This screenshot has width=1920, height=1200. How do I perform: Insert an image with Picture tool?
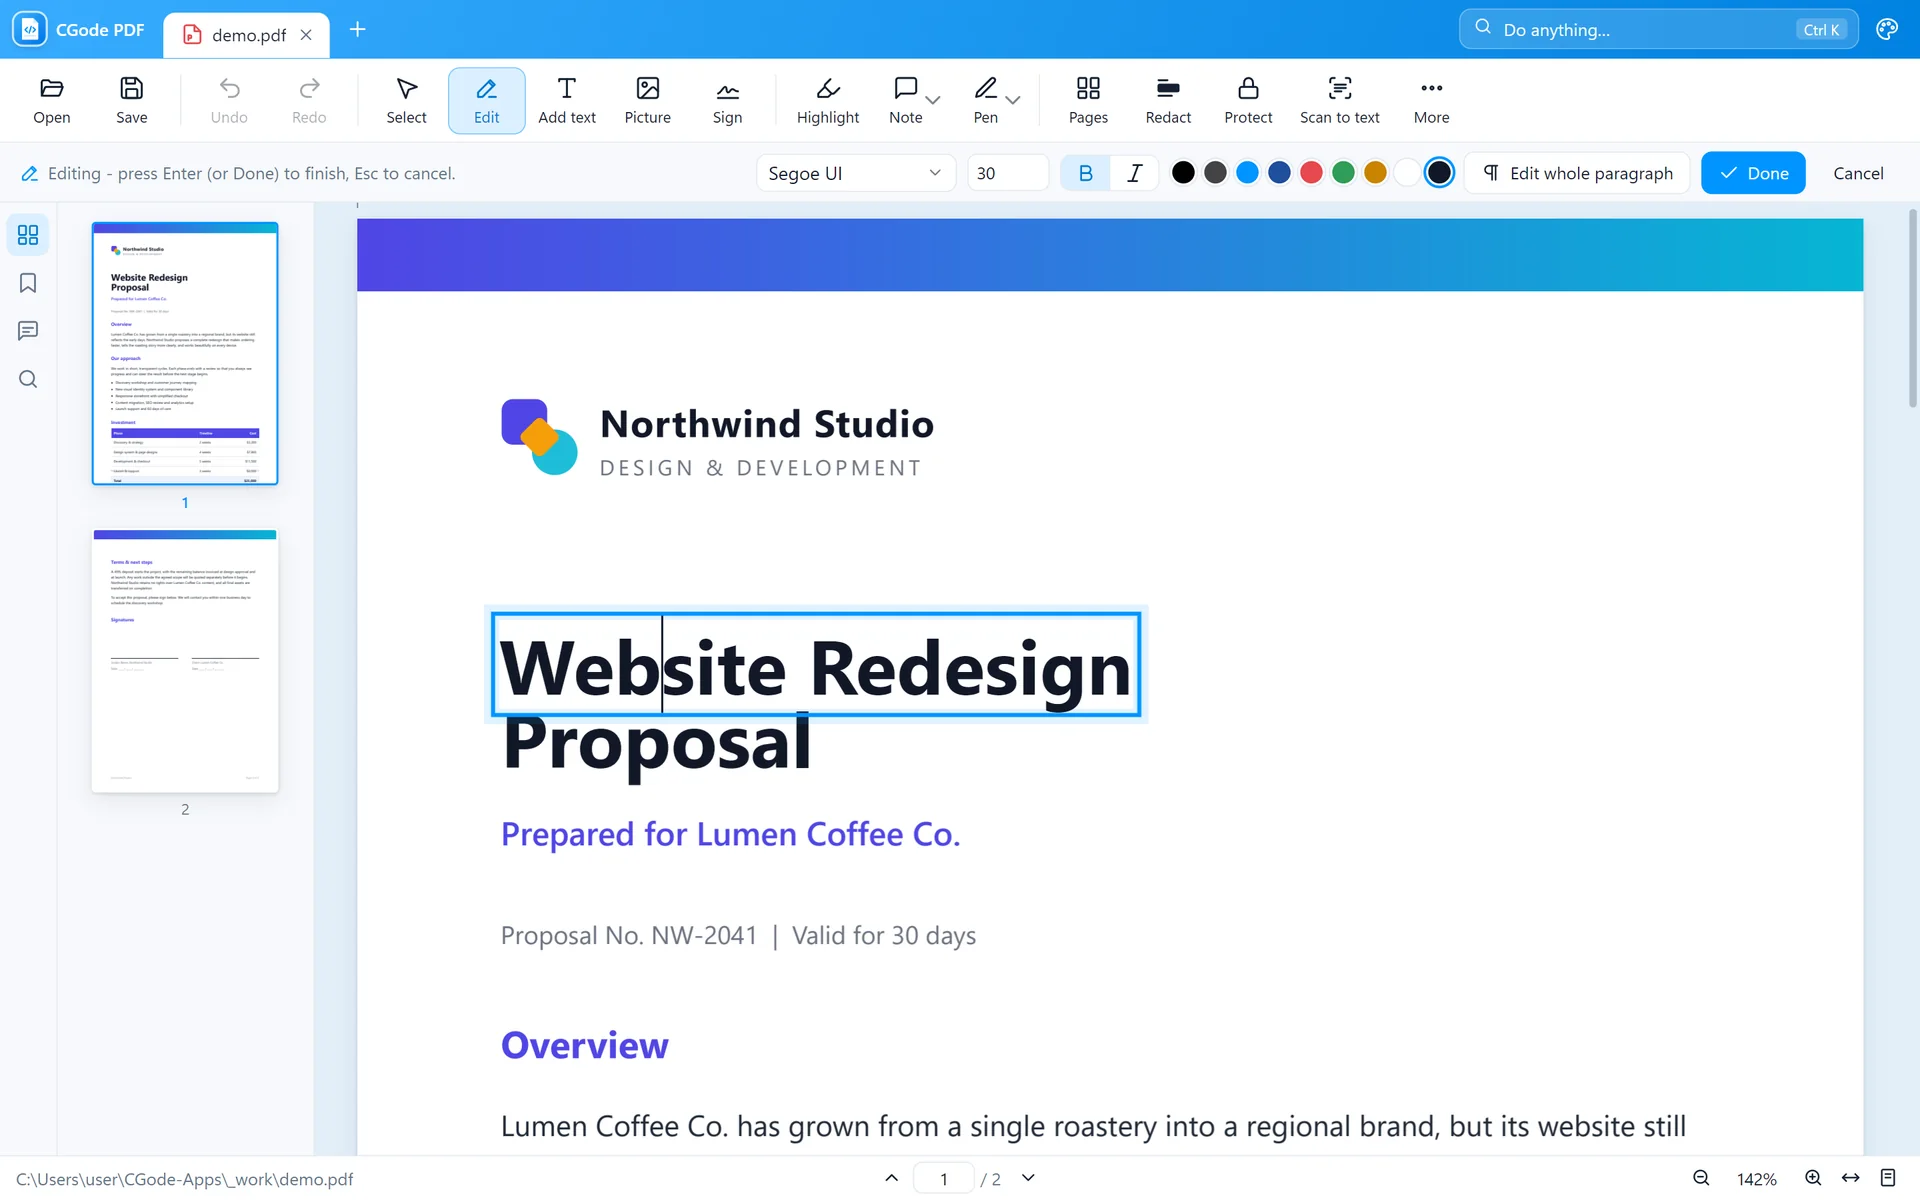point(648,101)
